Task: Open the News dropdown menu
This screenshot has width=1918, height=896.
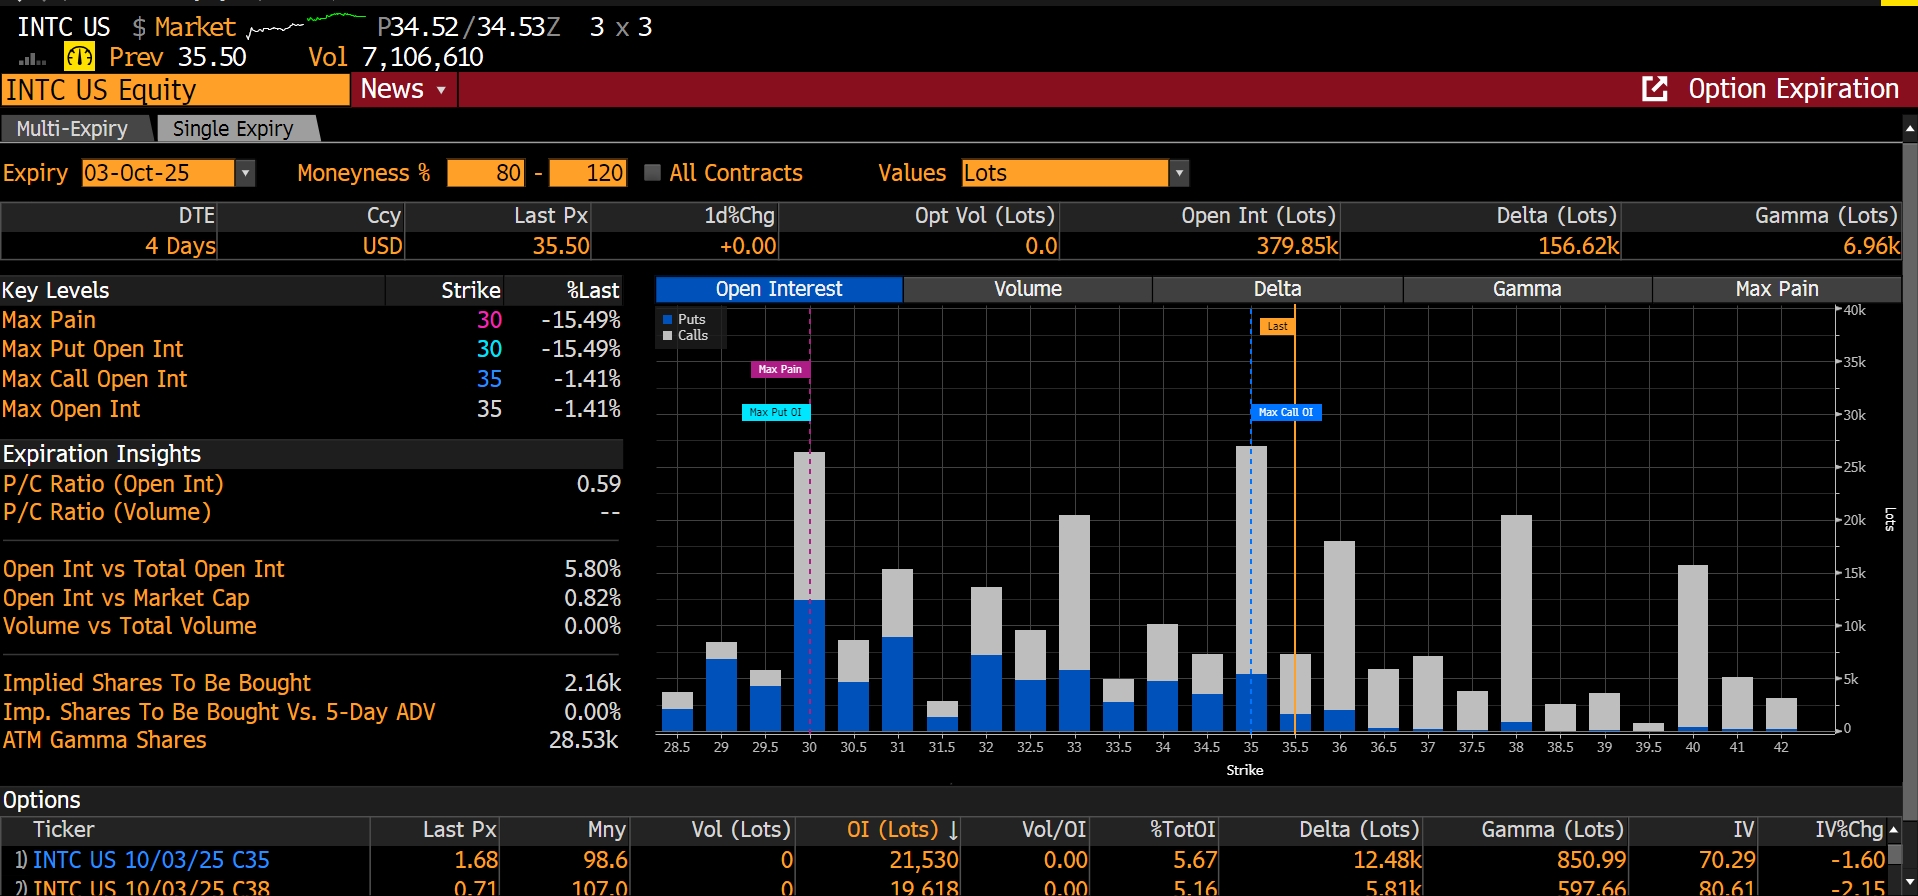Action: pyautogui.click(x=403, y=90)
